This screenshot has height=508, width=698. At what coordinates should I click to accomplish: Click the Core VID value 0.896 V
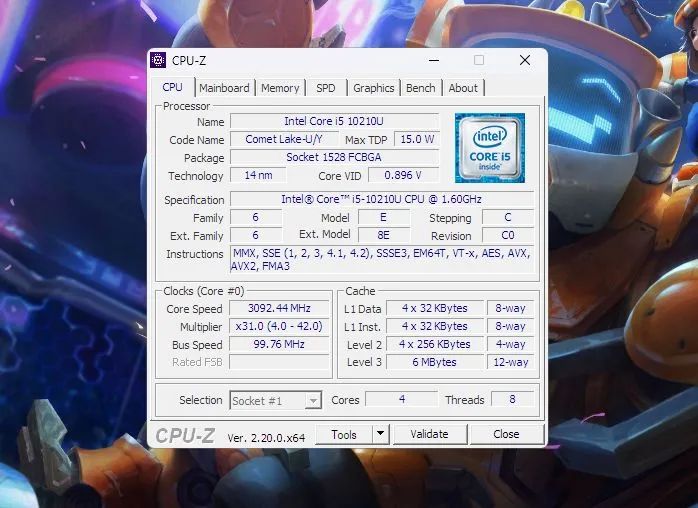point(403,175)
